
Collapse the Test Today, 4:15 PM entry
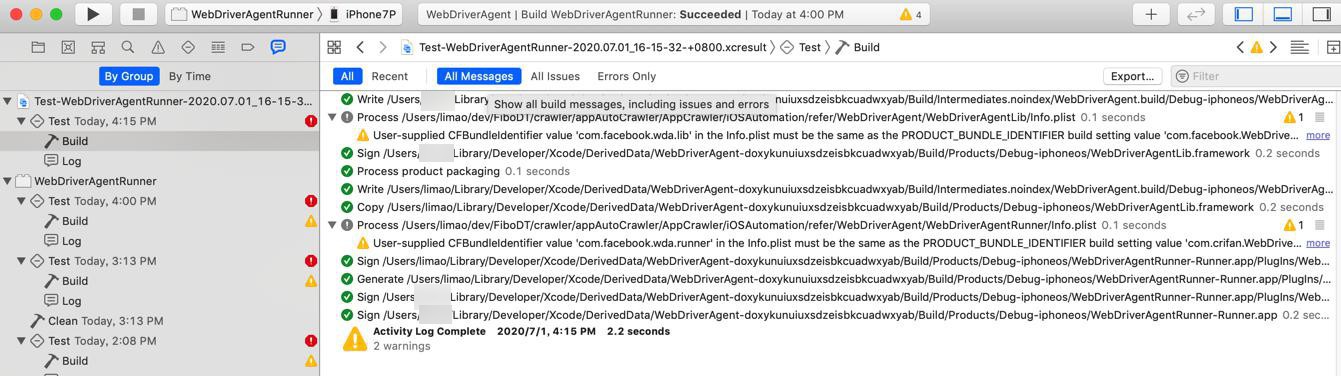[x=21, y=121]
